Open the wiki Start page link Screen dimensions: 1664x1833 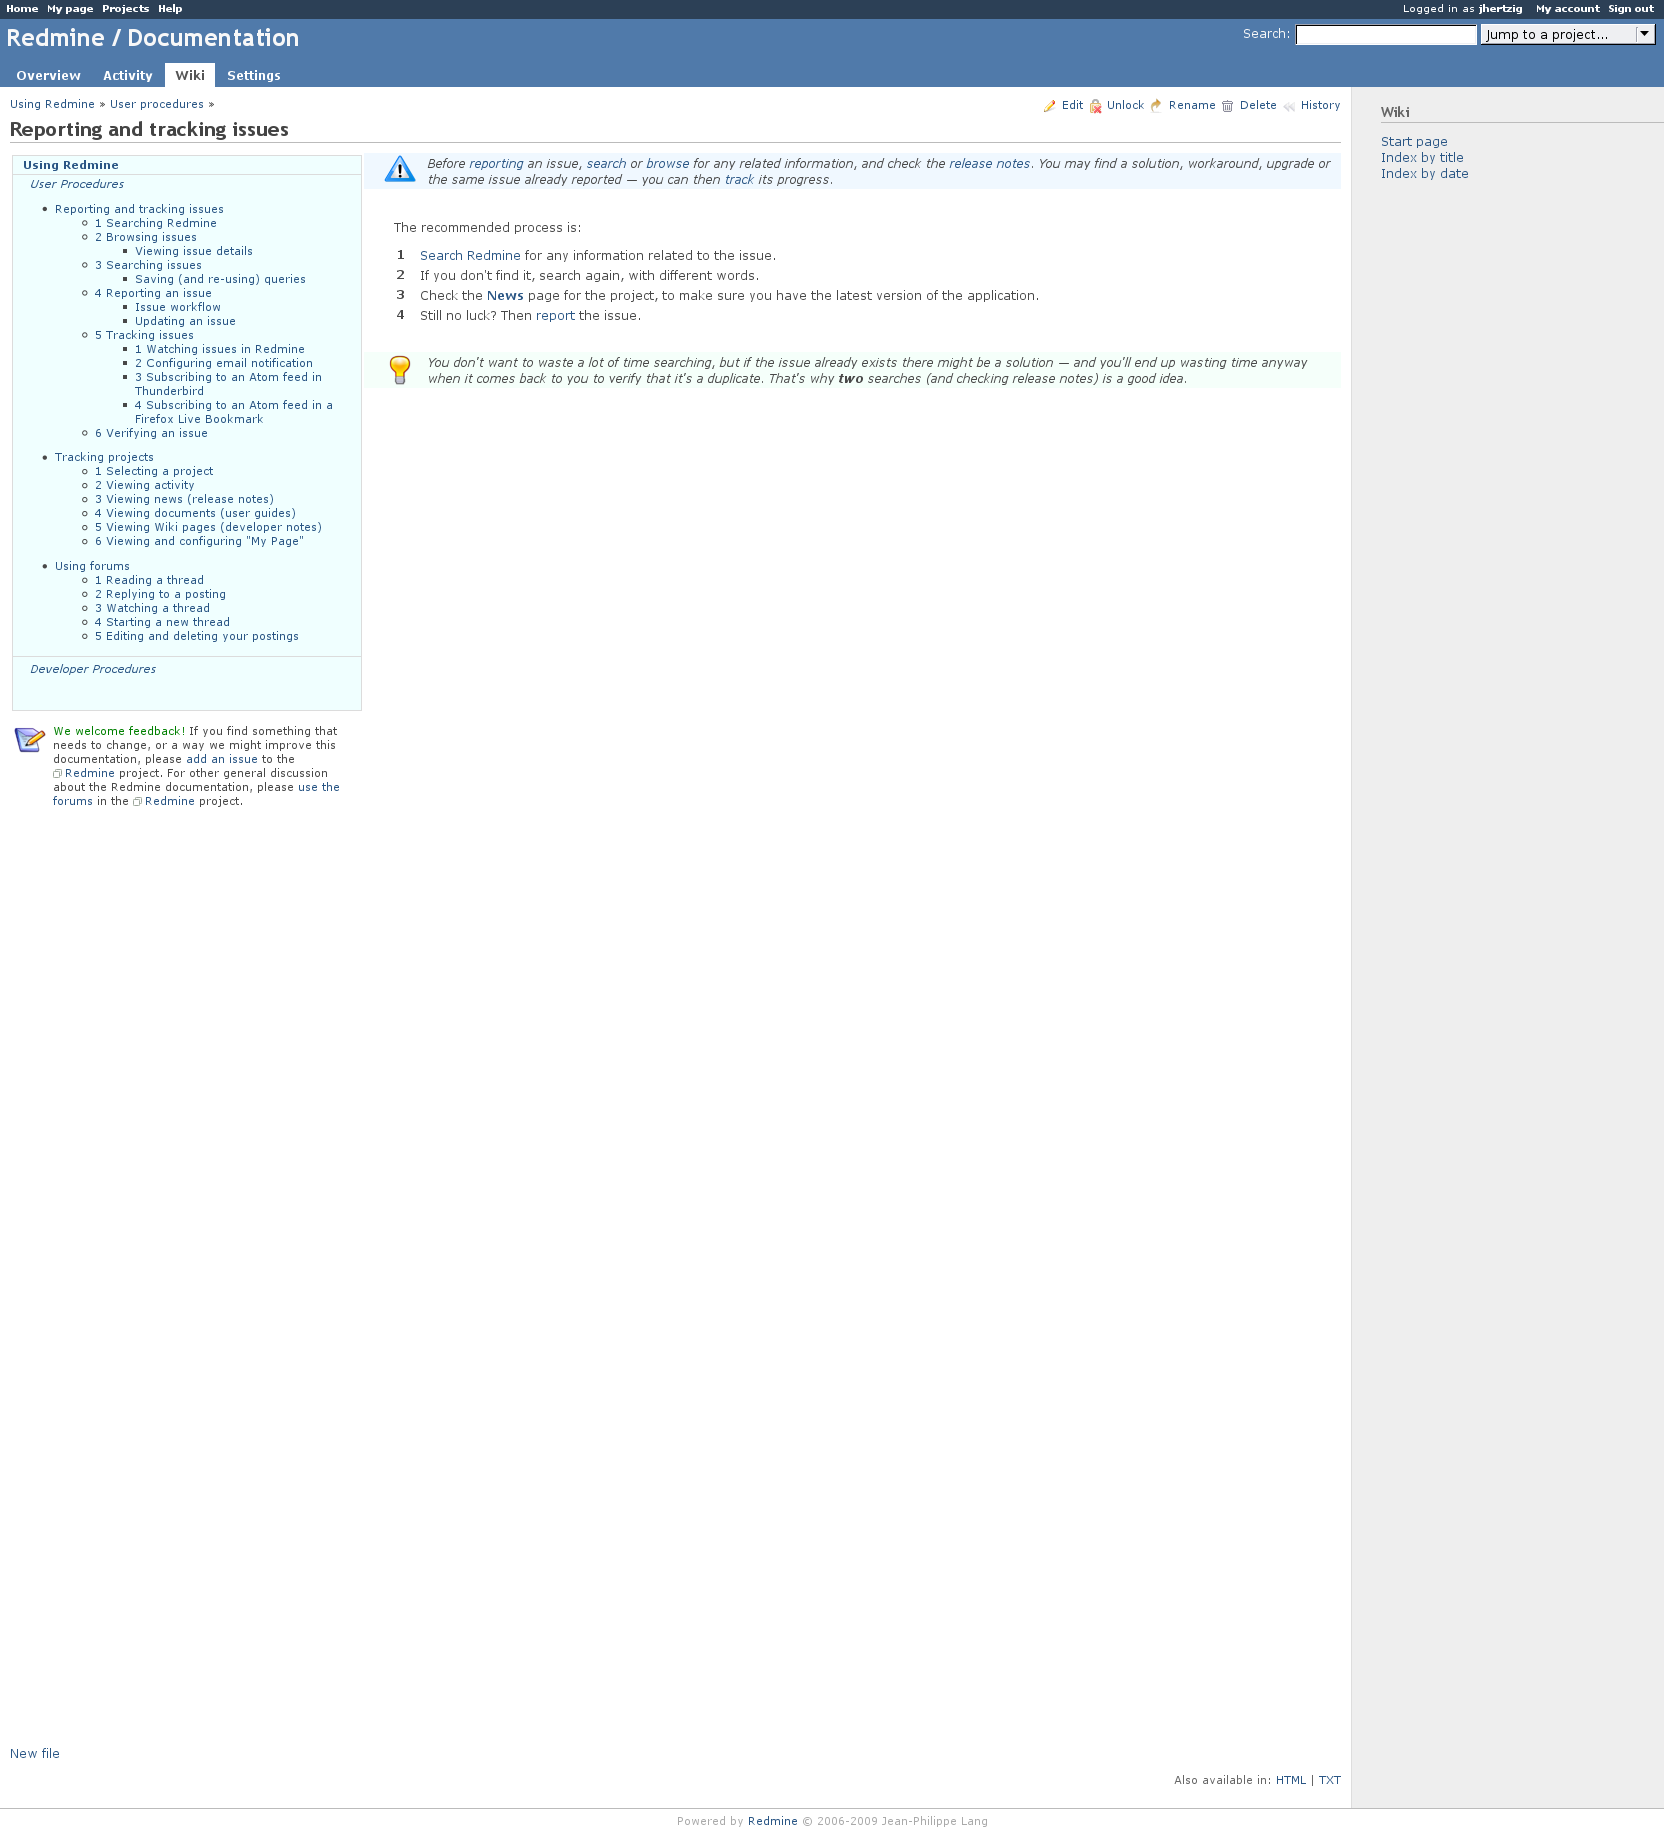pos(1414,142)
